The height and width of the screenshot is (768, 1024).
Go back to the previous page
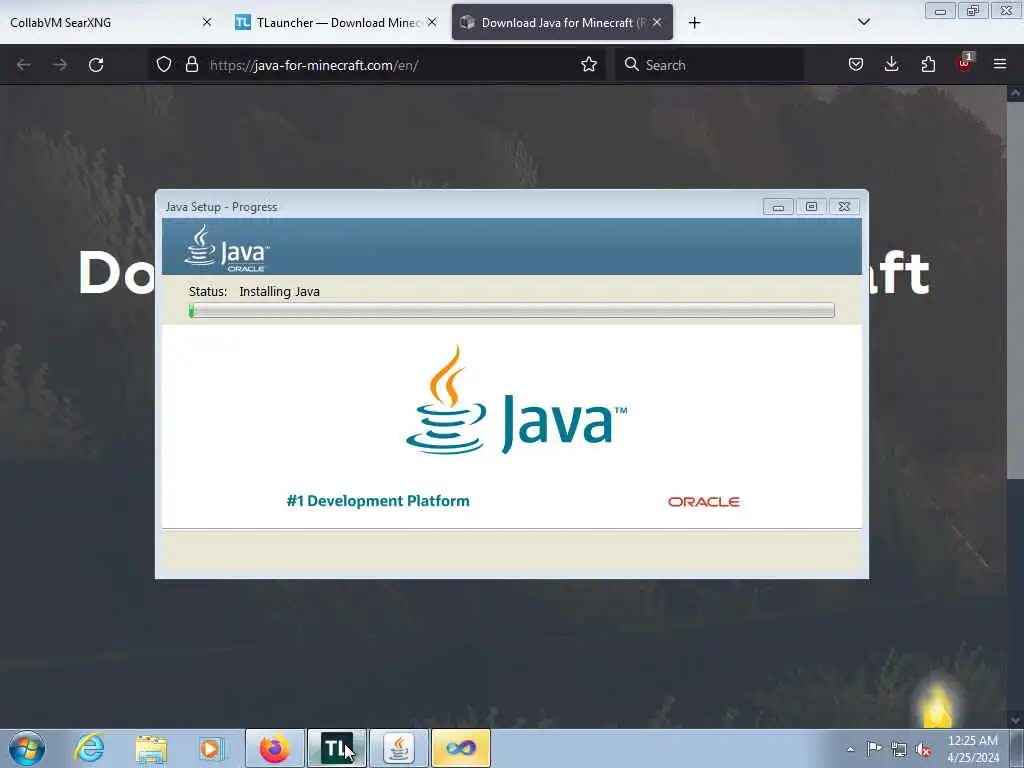click(24, 65)
